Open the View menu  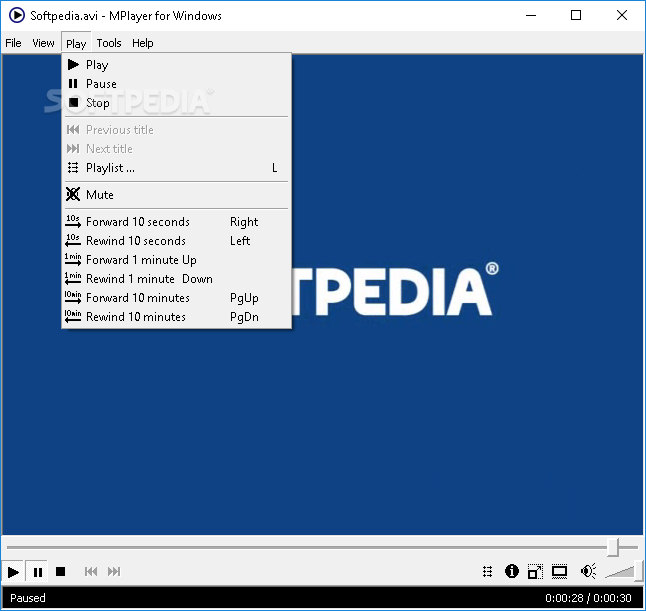pyautogui.click(x=43, y=43)
